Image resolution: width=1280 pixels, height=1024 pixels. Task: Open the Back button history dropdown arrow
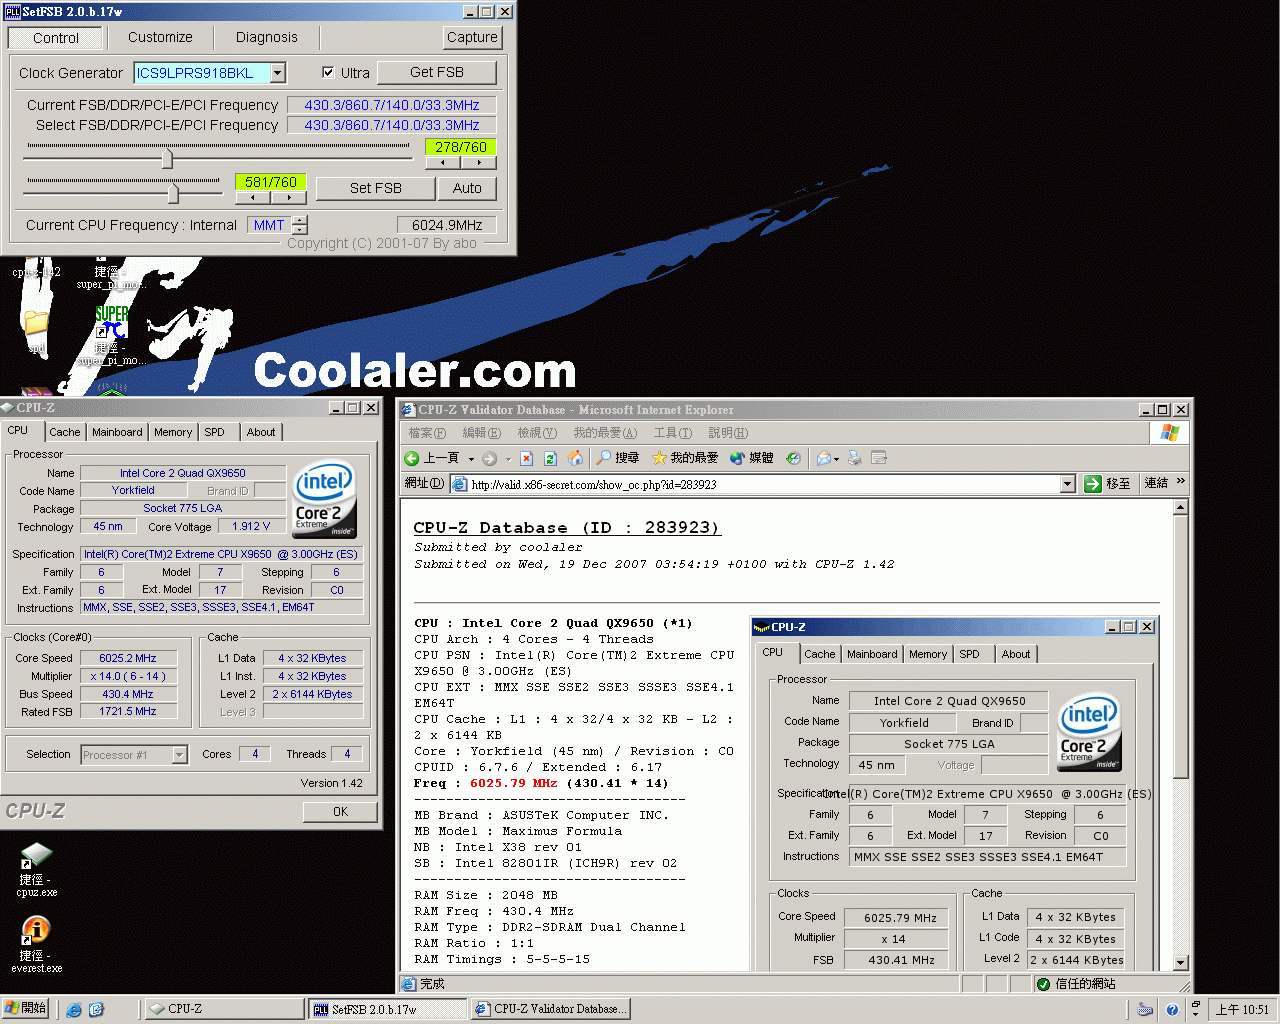pyautogui.click(x=471, y=459)
